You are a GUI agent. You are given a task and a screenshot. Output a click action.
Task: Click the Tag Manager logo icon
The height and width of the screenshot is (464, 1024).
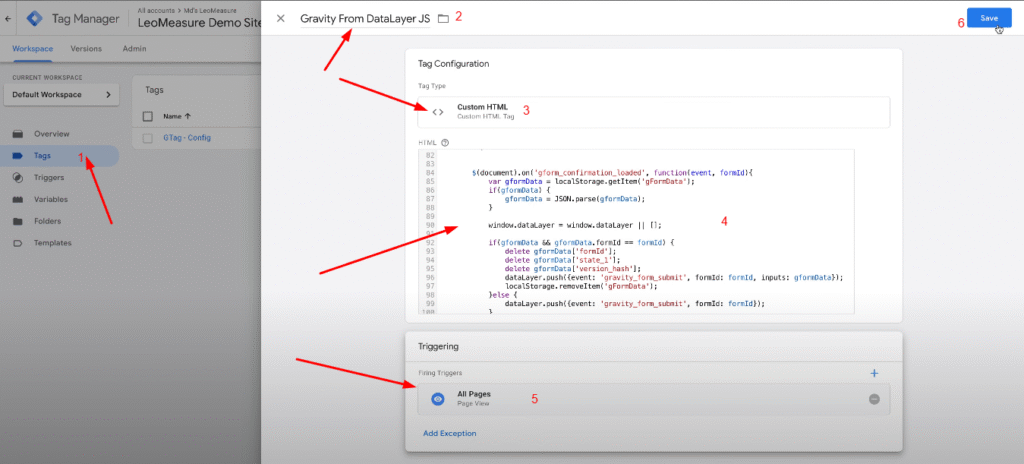point(34,18)
